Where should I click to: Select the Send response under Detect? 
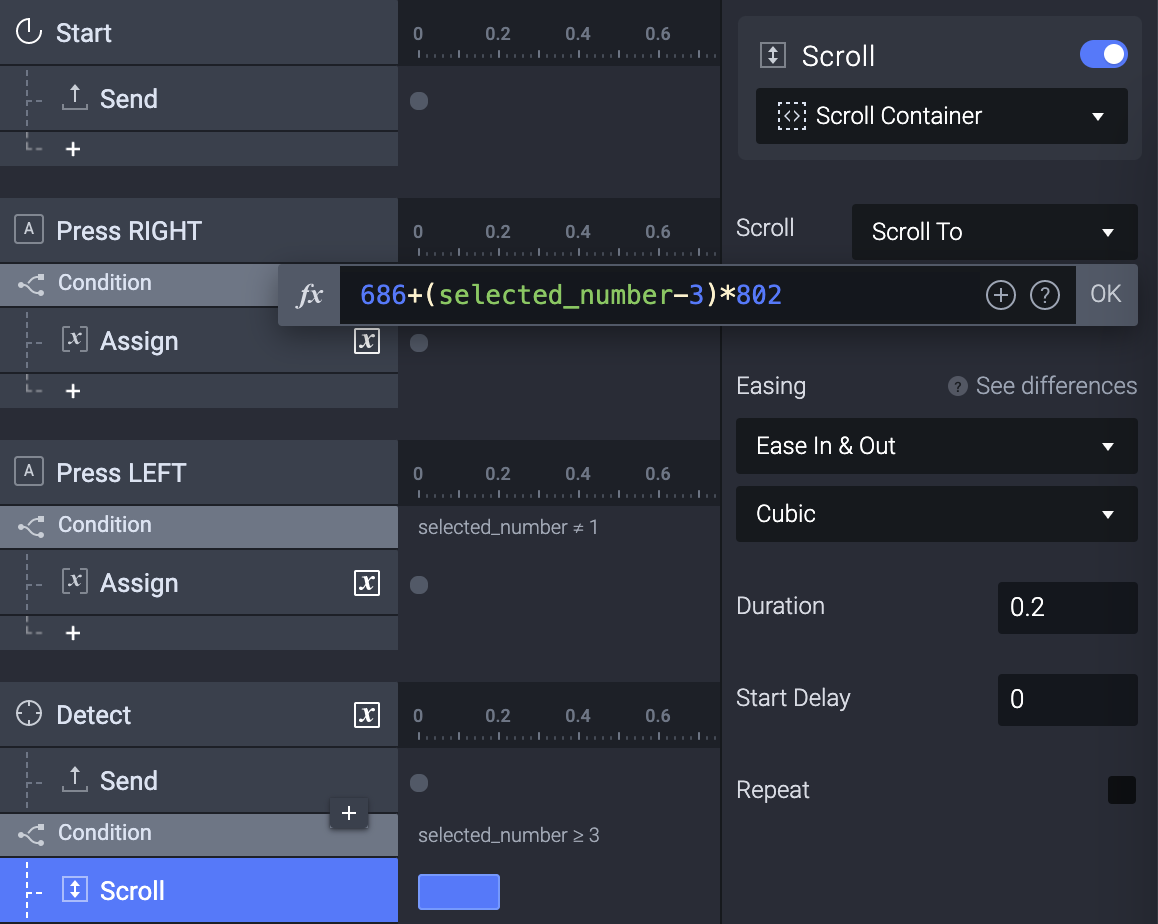pyautogui.click(x=199, y=781)
